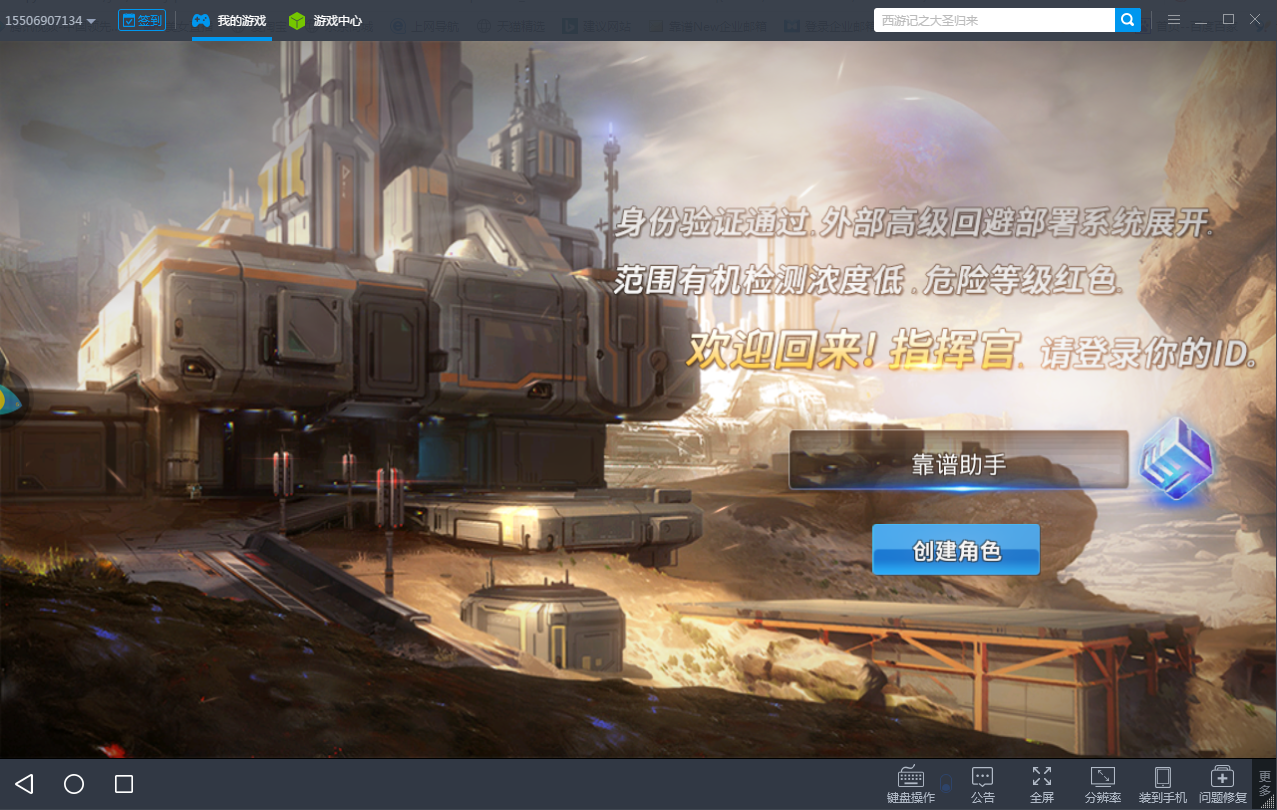The image size is (1277, 810).
Task: Expand the 更多 more tools
Action: (1265, 785)
